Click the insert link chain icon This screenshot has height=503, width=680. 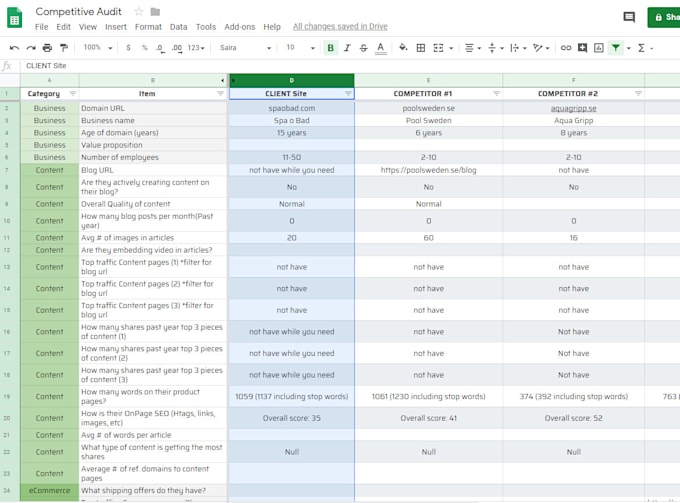point(566,48)
